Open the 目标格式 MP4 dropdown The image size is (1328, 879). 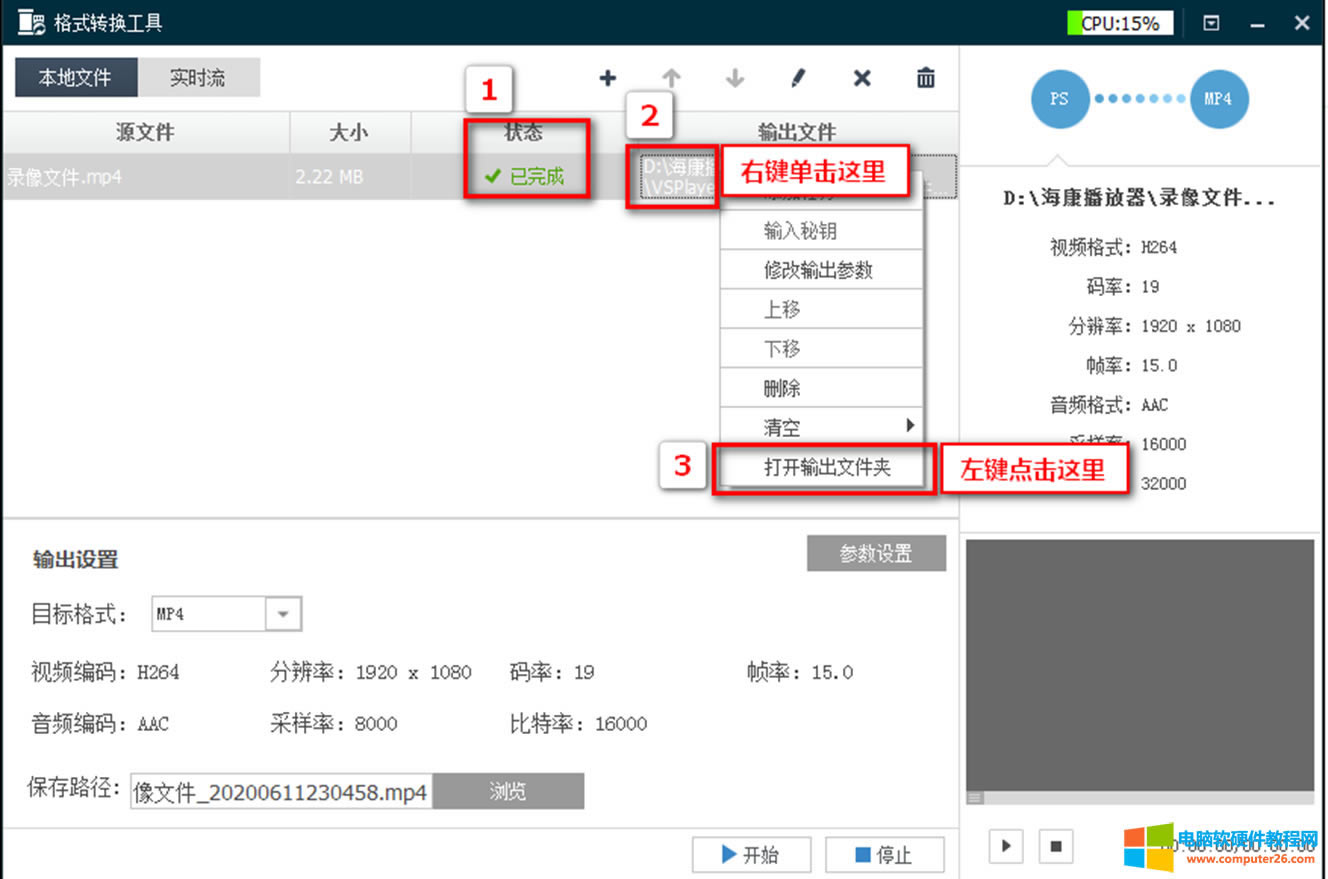tap(226, 614)
